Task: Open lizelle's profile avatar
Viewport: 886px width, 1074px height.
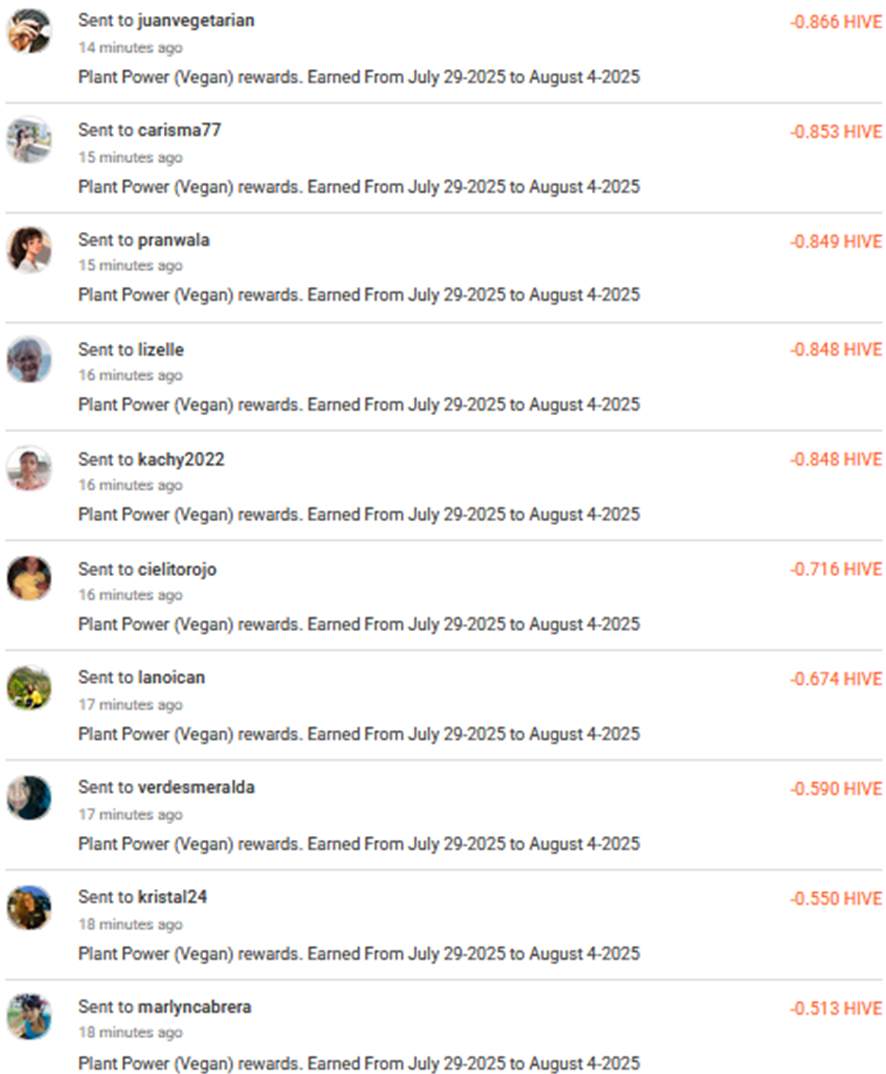Action: [29, 359]
